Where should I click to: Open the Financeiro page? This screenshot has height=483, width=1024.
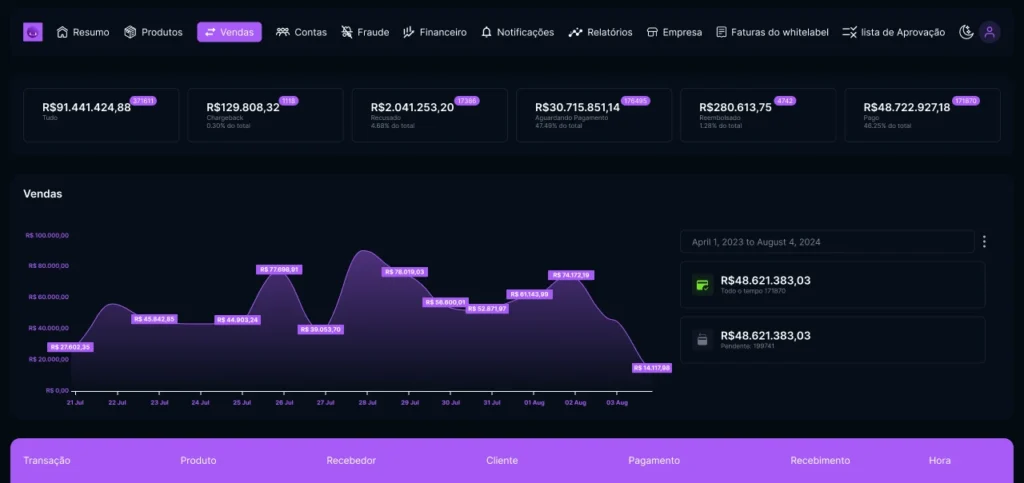click(x=434, y=32)
